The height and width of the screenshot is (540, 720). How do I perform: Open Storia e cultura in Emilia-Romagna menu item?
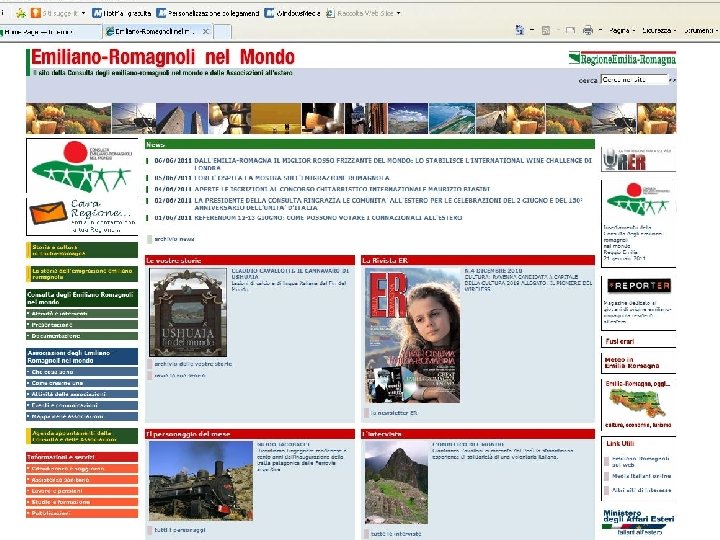[82, 250]
